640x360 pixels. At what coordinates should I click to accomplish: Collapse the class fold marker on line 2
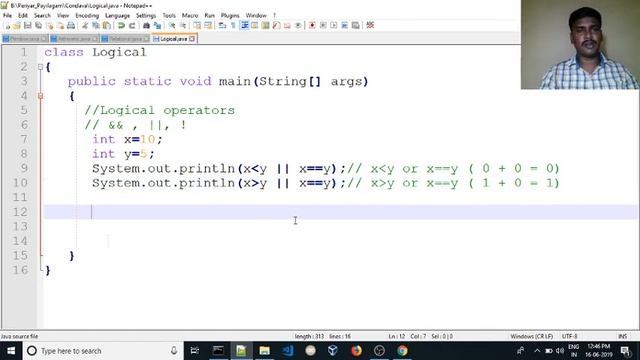click(40, 67)
